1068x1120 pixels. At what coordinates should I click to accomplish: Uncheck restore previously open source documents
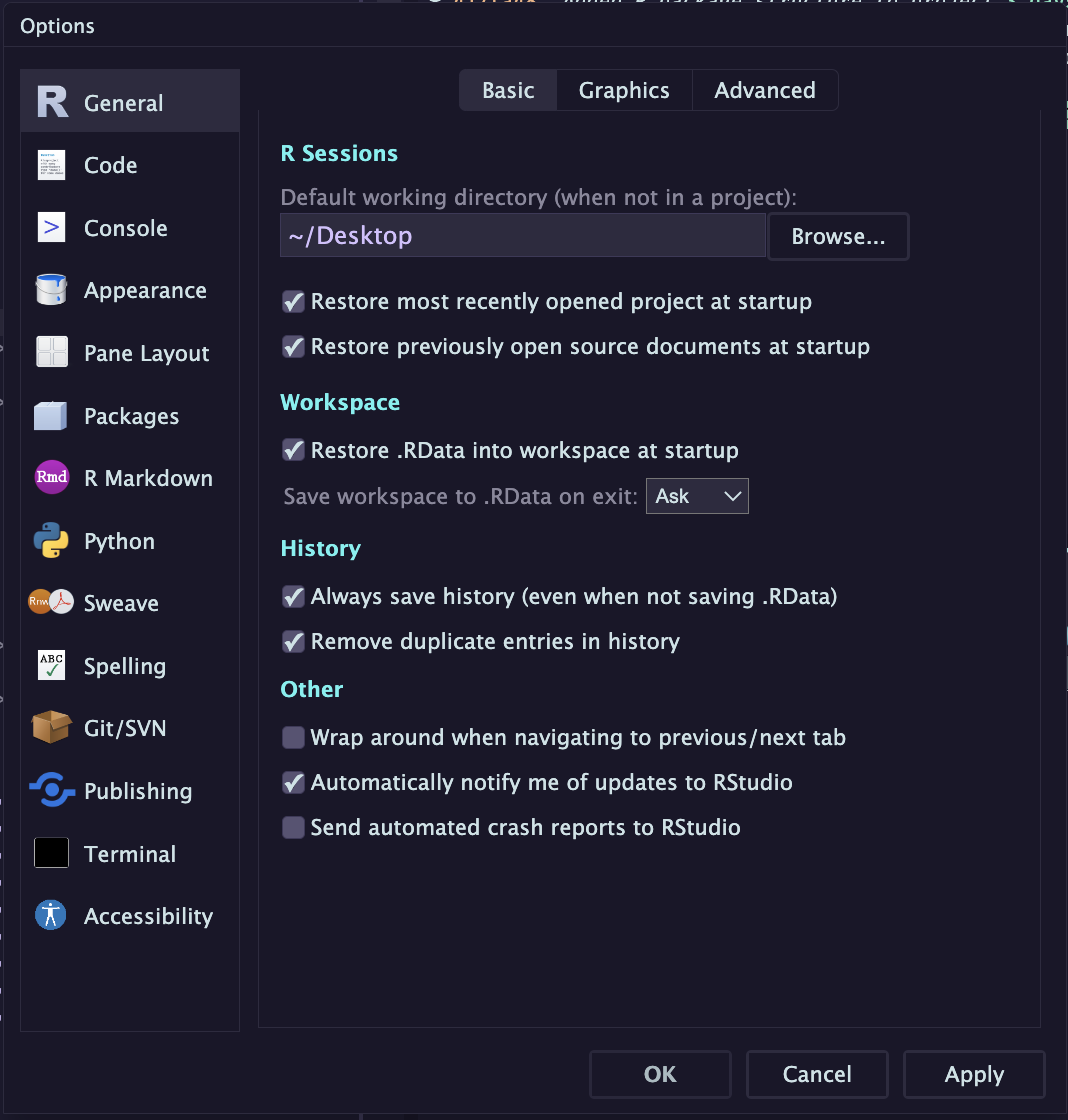click(x=293, y=346)
